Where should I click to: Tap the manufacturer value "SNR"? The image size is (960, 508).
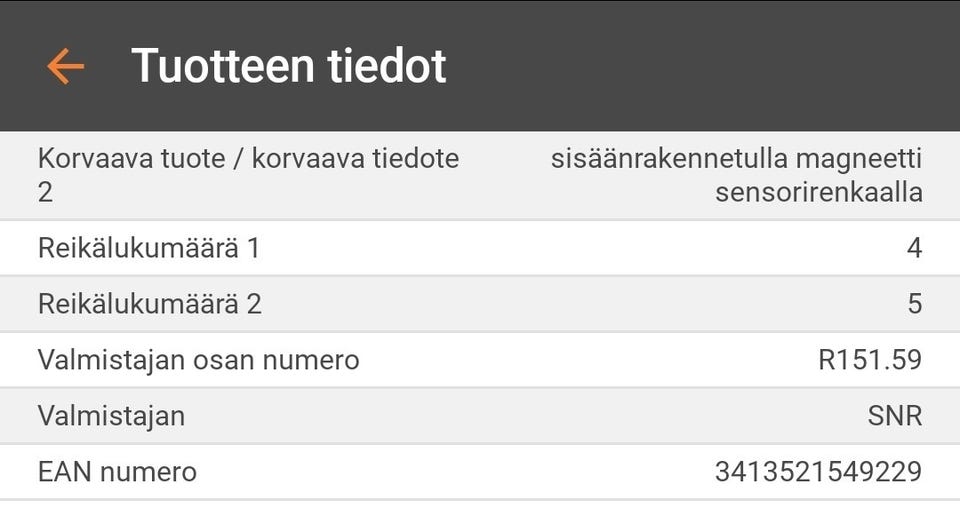click(x=894, y=415)
